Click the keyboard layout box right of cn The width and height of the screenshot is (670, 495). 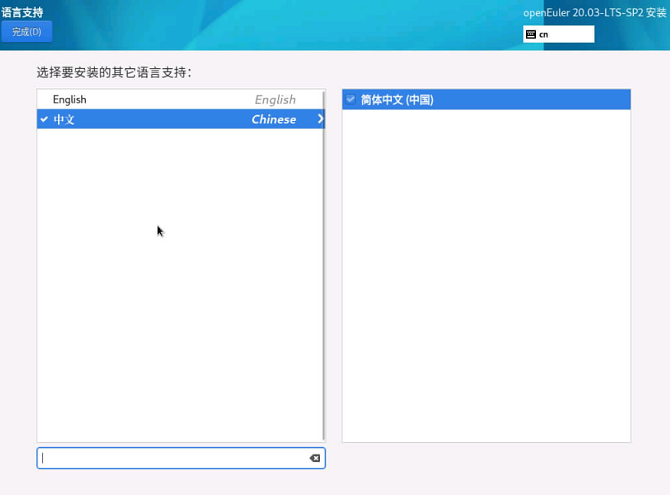pos(575,34)
